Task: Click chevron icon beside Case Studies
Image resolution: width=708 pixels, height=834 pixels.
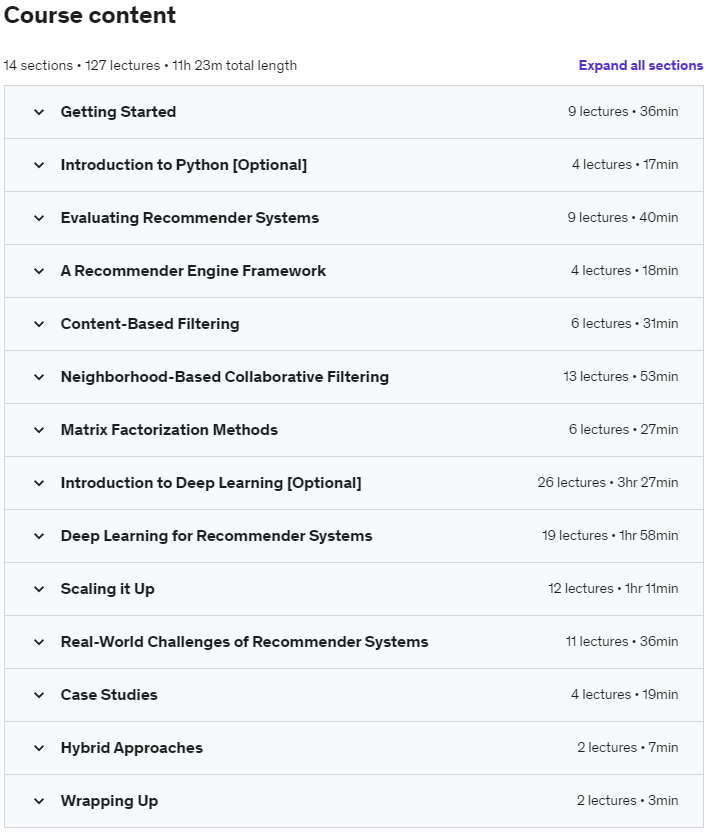Action: coord(39,695)
